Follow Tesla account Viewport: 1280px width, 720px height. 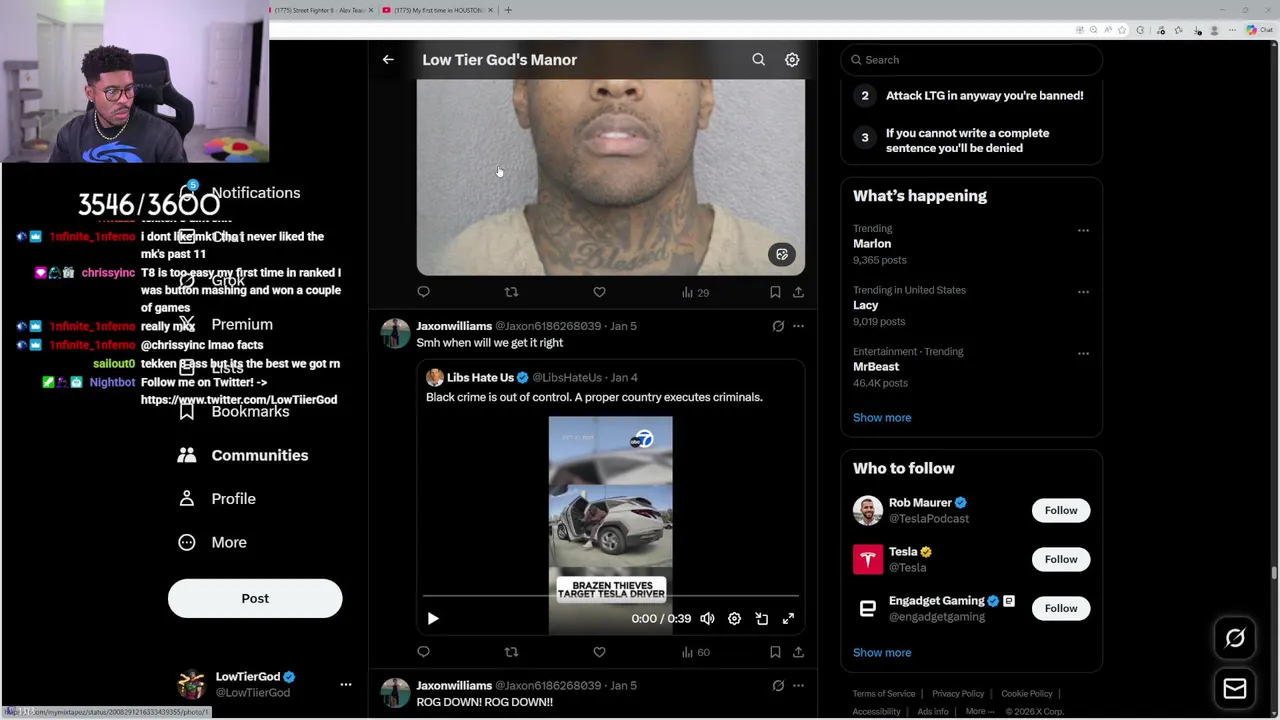click(1061, 559)
